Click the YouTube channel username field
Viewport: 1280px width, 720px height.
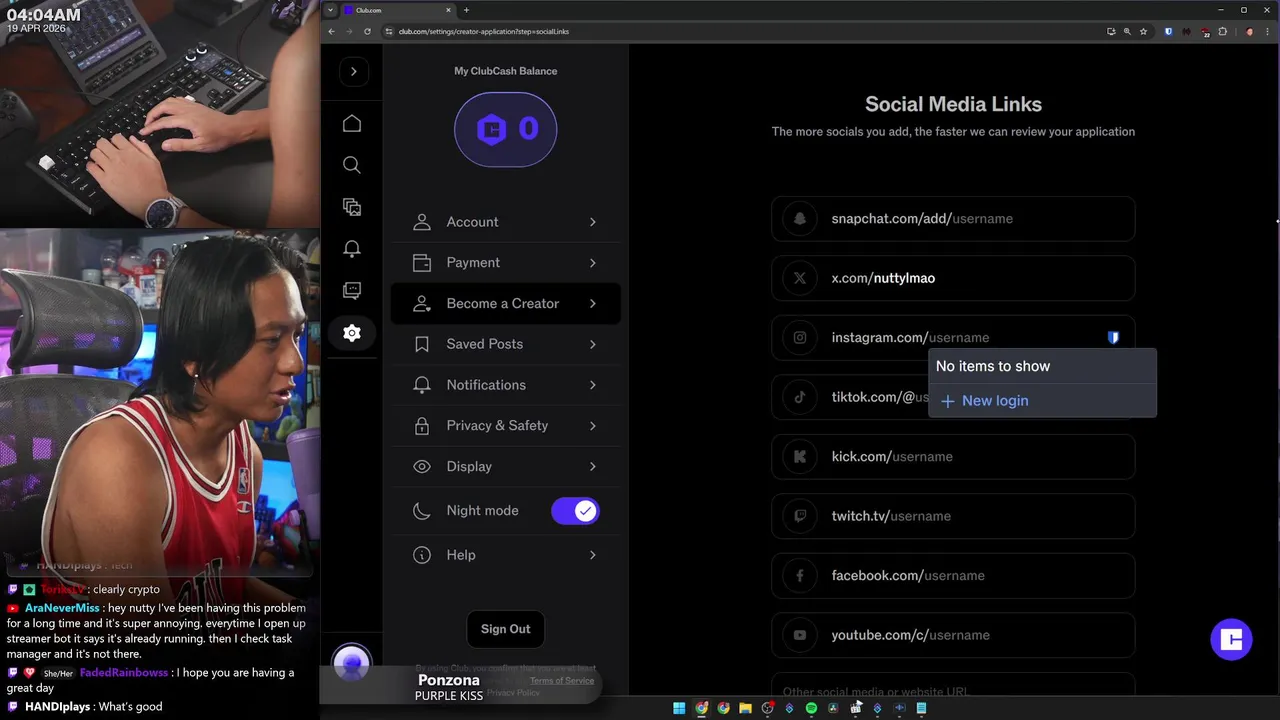(953, 635)
